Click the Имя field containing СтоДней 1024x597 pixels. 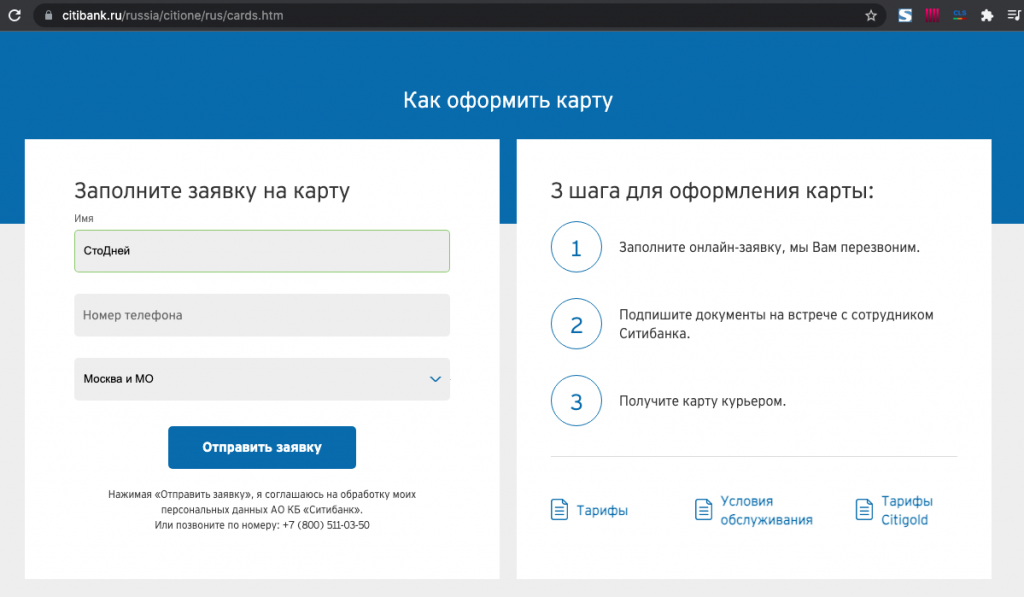pyautogui.click(x=262, y=251)
